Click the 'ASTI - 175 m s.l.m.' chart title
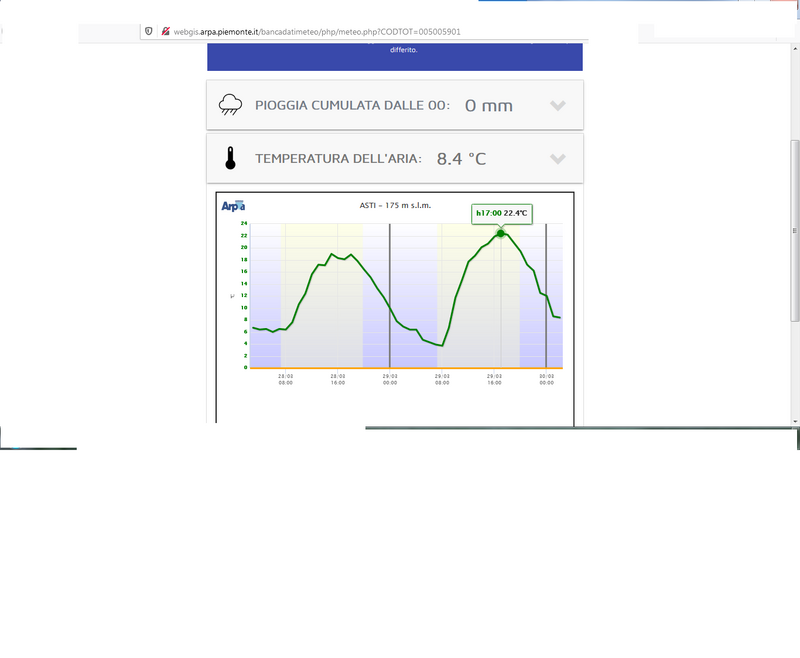This screenshot has height=658, width=800. click(395, 205)
